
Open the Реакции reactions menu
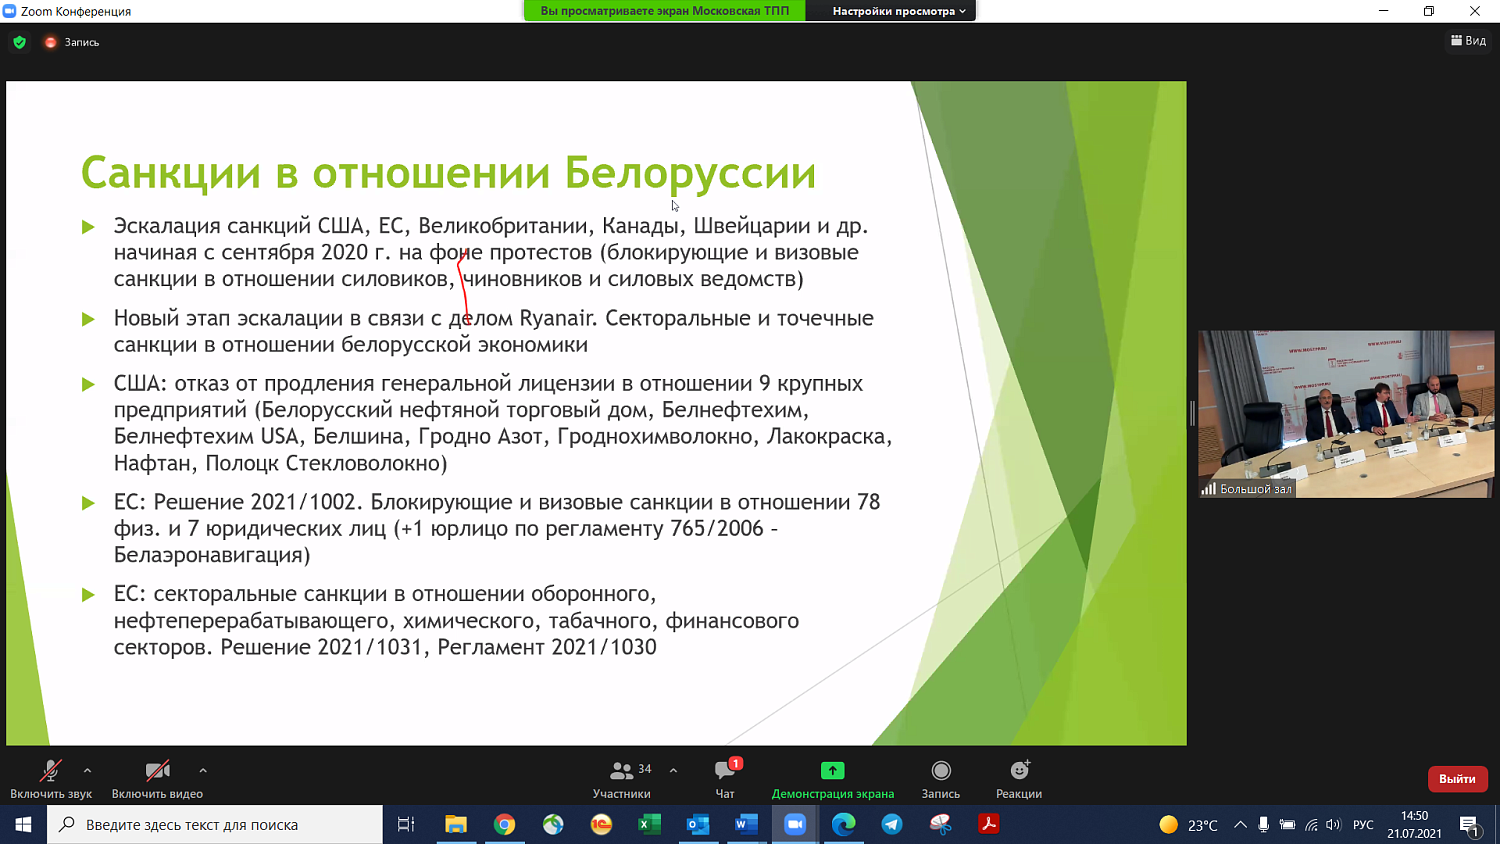(1019, 779)
